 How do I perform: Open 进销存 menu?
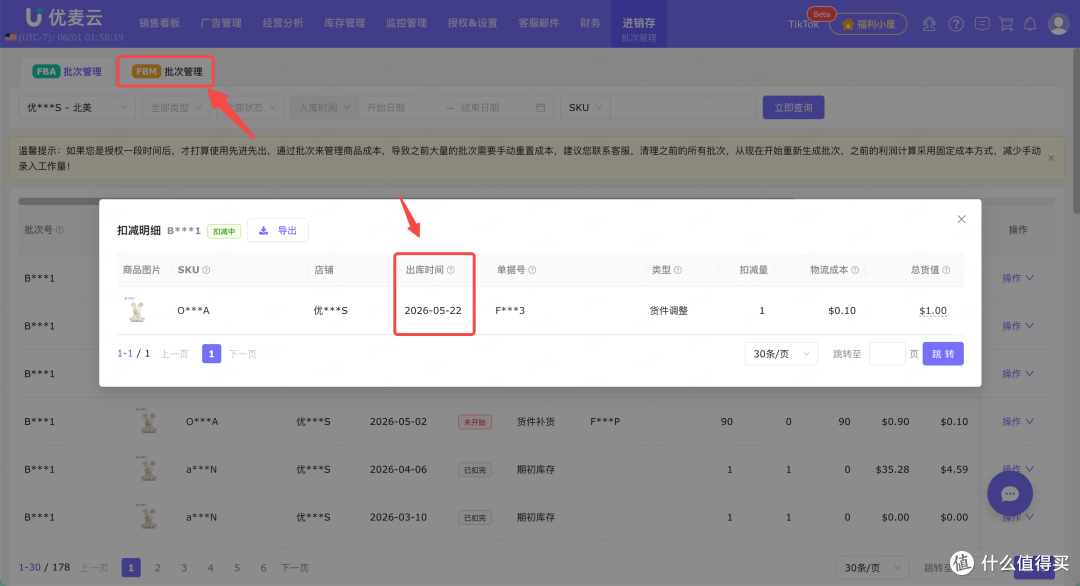pyautogui.click(x=638, y=23)
